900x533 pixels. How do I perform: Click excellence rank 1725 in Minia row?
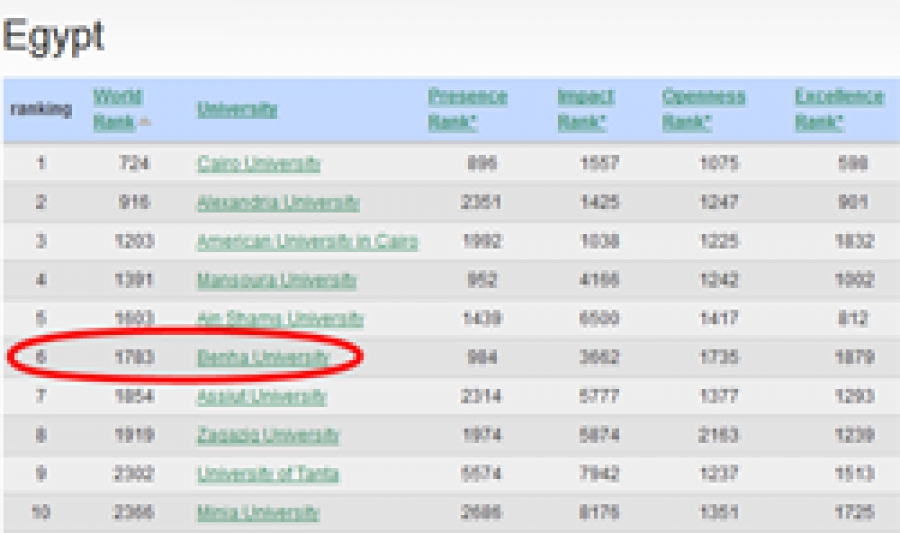point(855,512)
